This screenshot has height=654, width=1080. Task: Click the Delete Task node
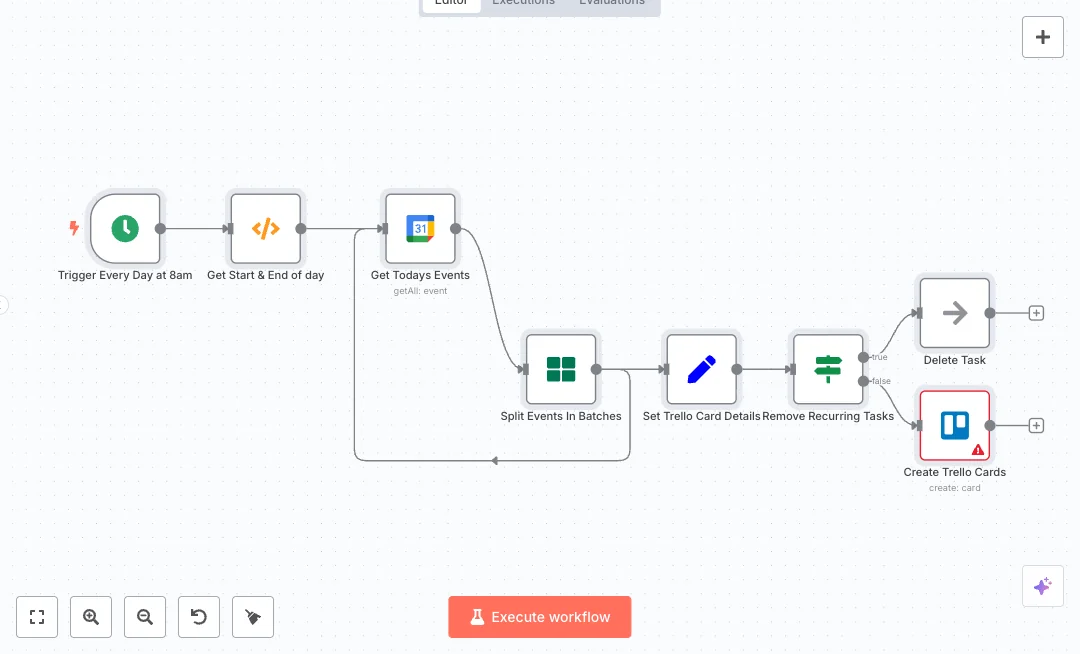tap(954, 313)
